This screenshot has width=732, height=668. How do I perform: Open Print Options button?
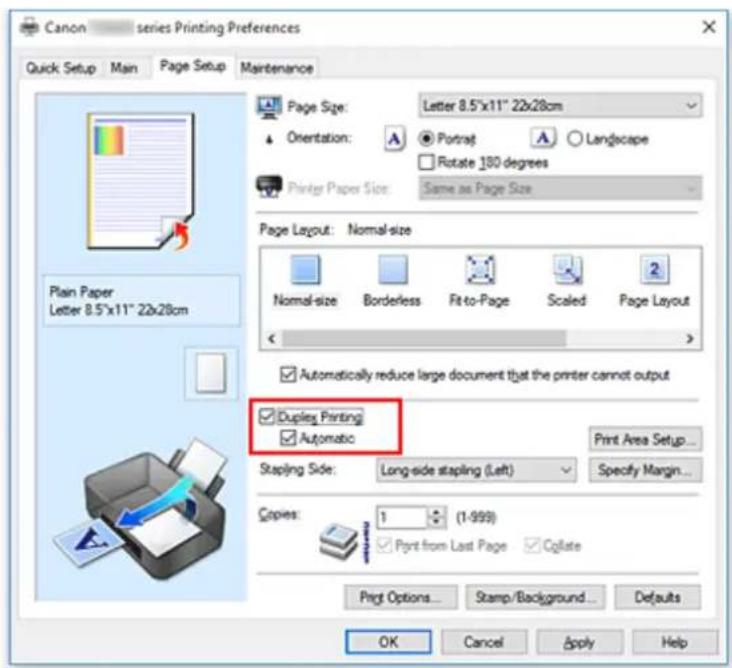coord(401,597)
